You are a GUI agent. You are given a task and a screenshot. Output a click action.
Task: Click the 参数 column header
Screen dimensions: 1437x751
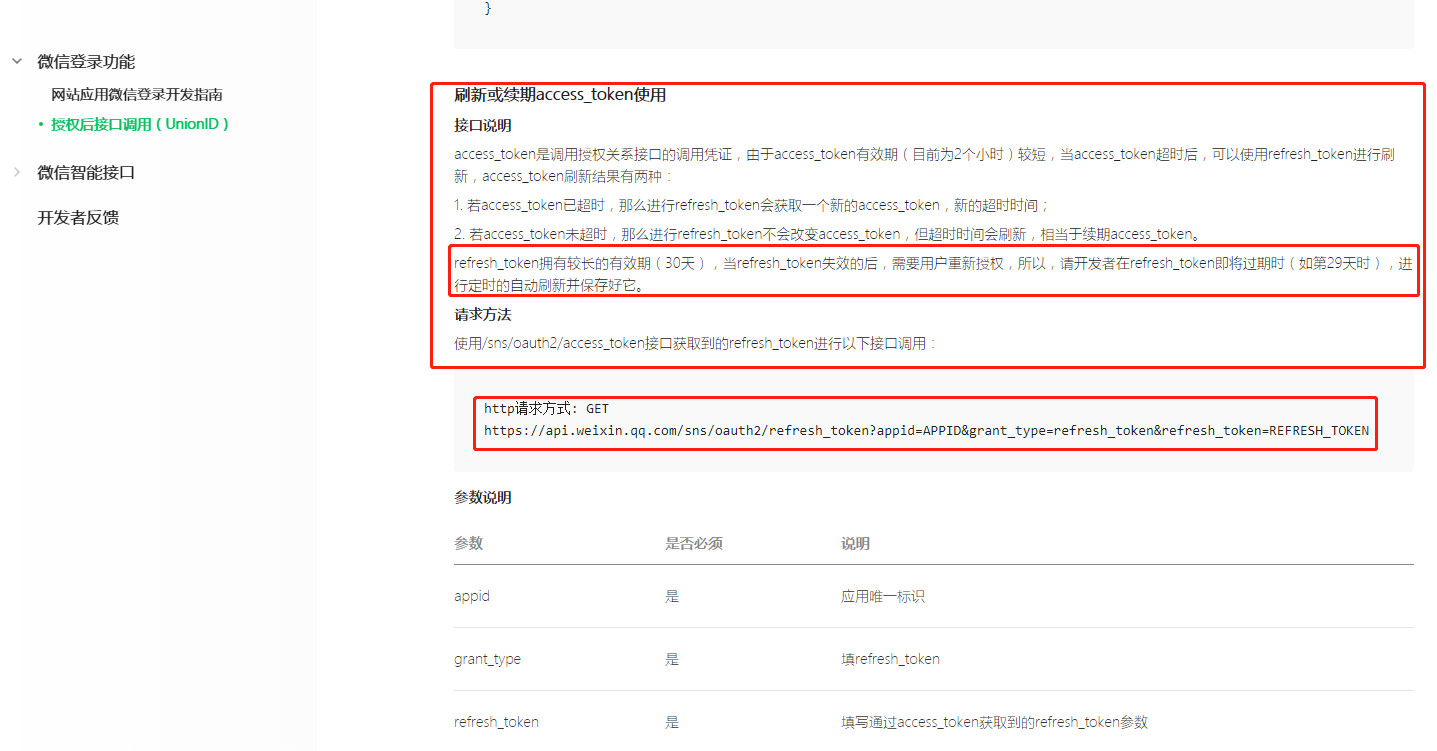(x=468, y=543)
